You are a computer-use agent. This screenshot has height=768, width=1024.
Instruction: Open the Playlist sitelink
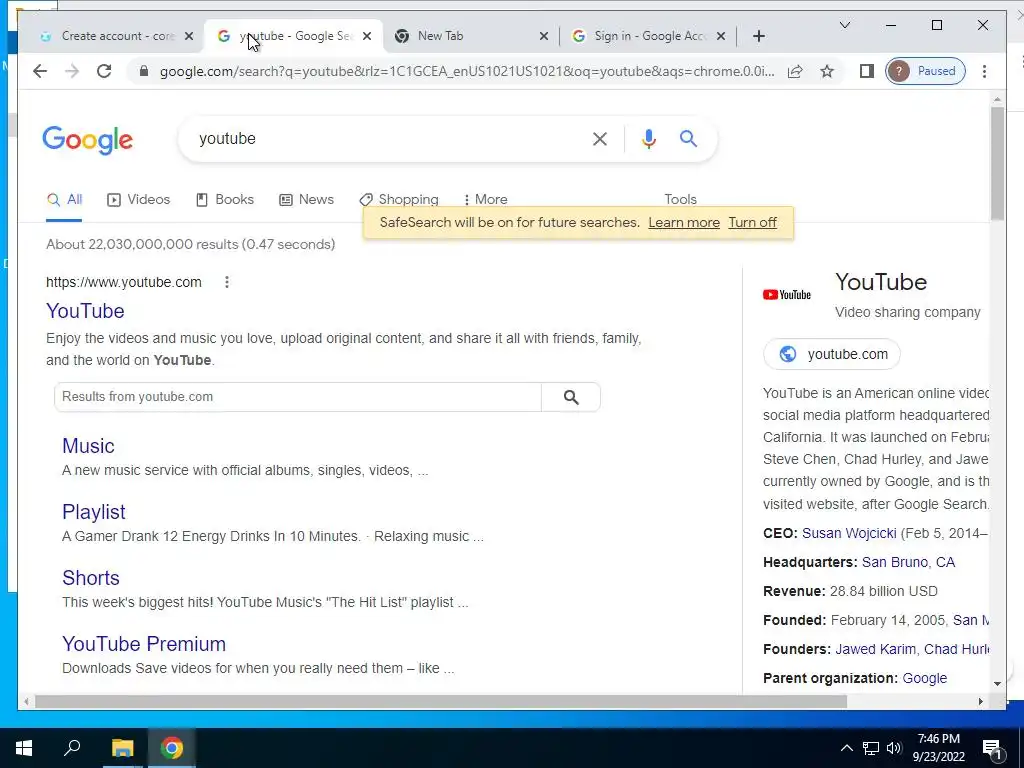point(93,512)
